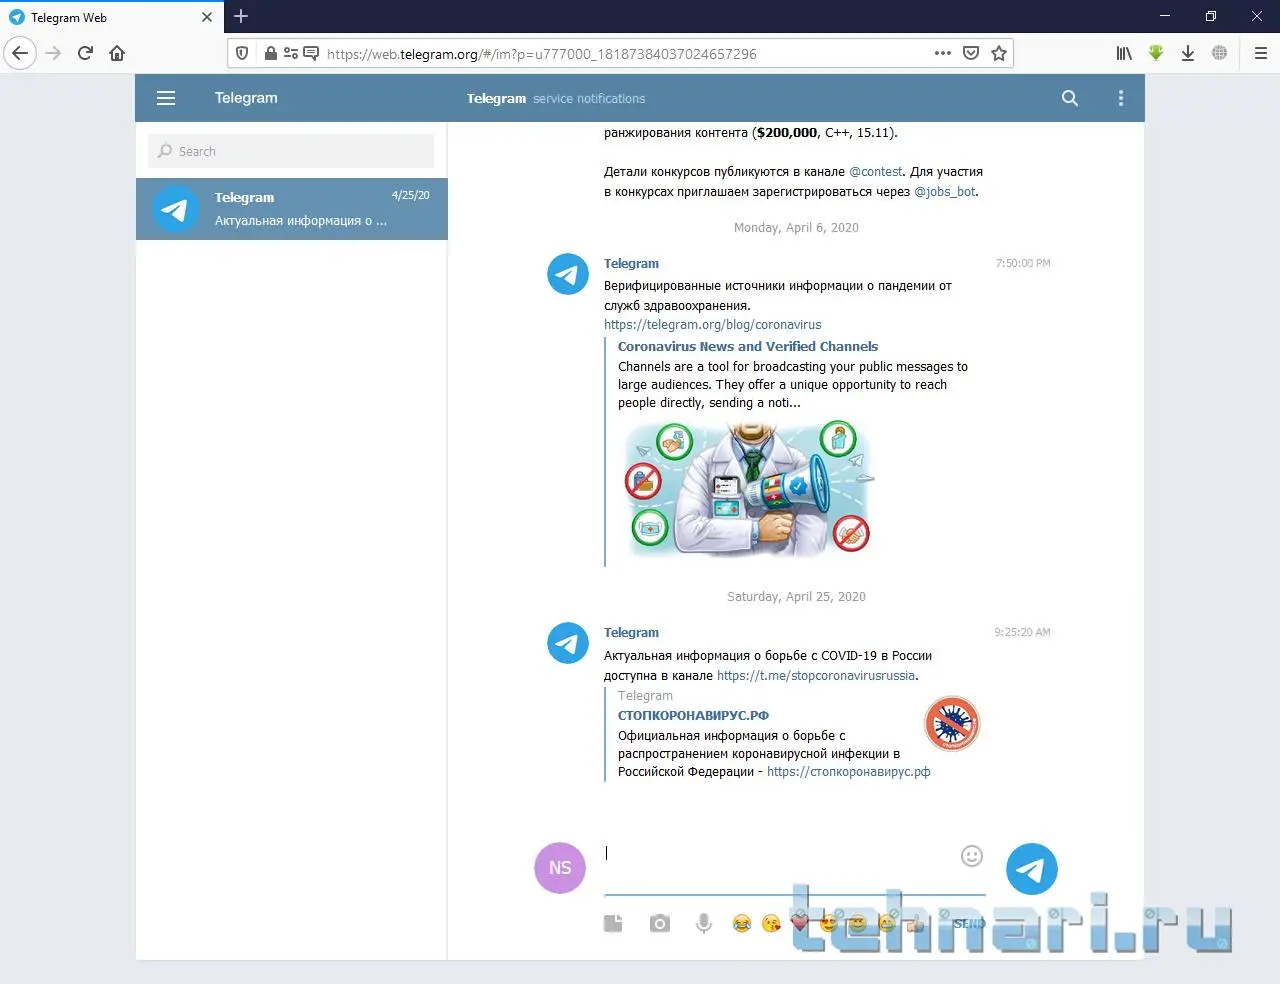Open the emoji picker smiley icon

point(971,856)
